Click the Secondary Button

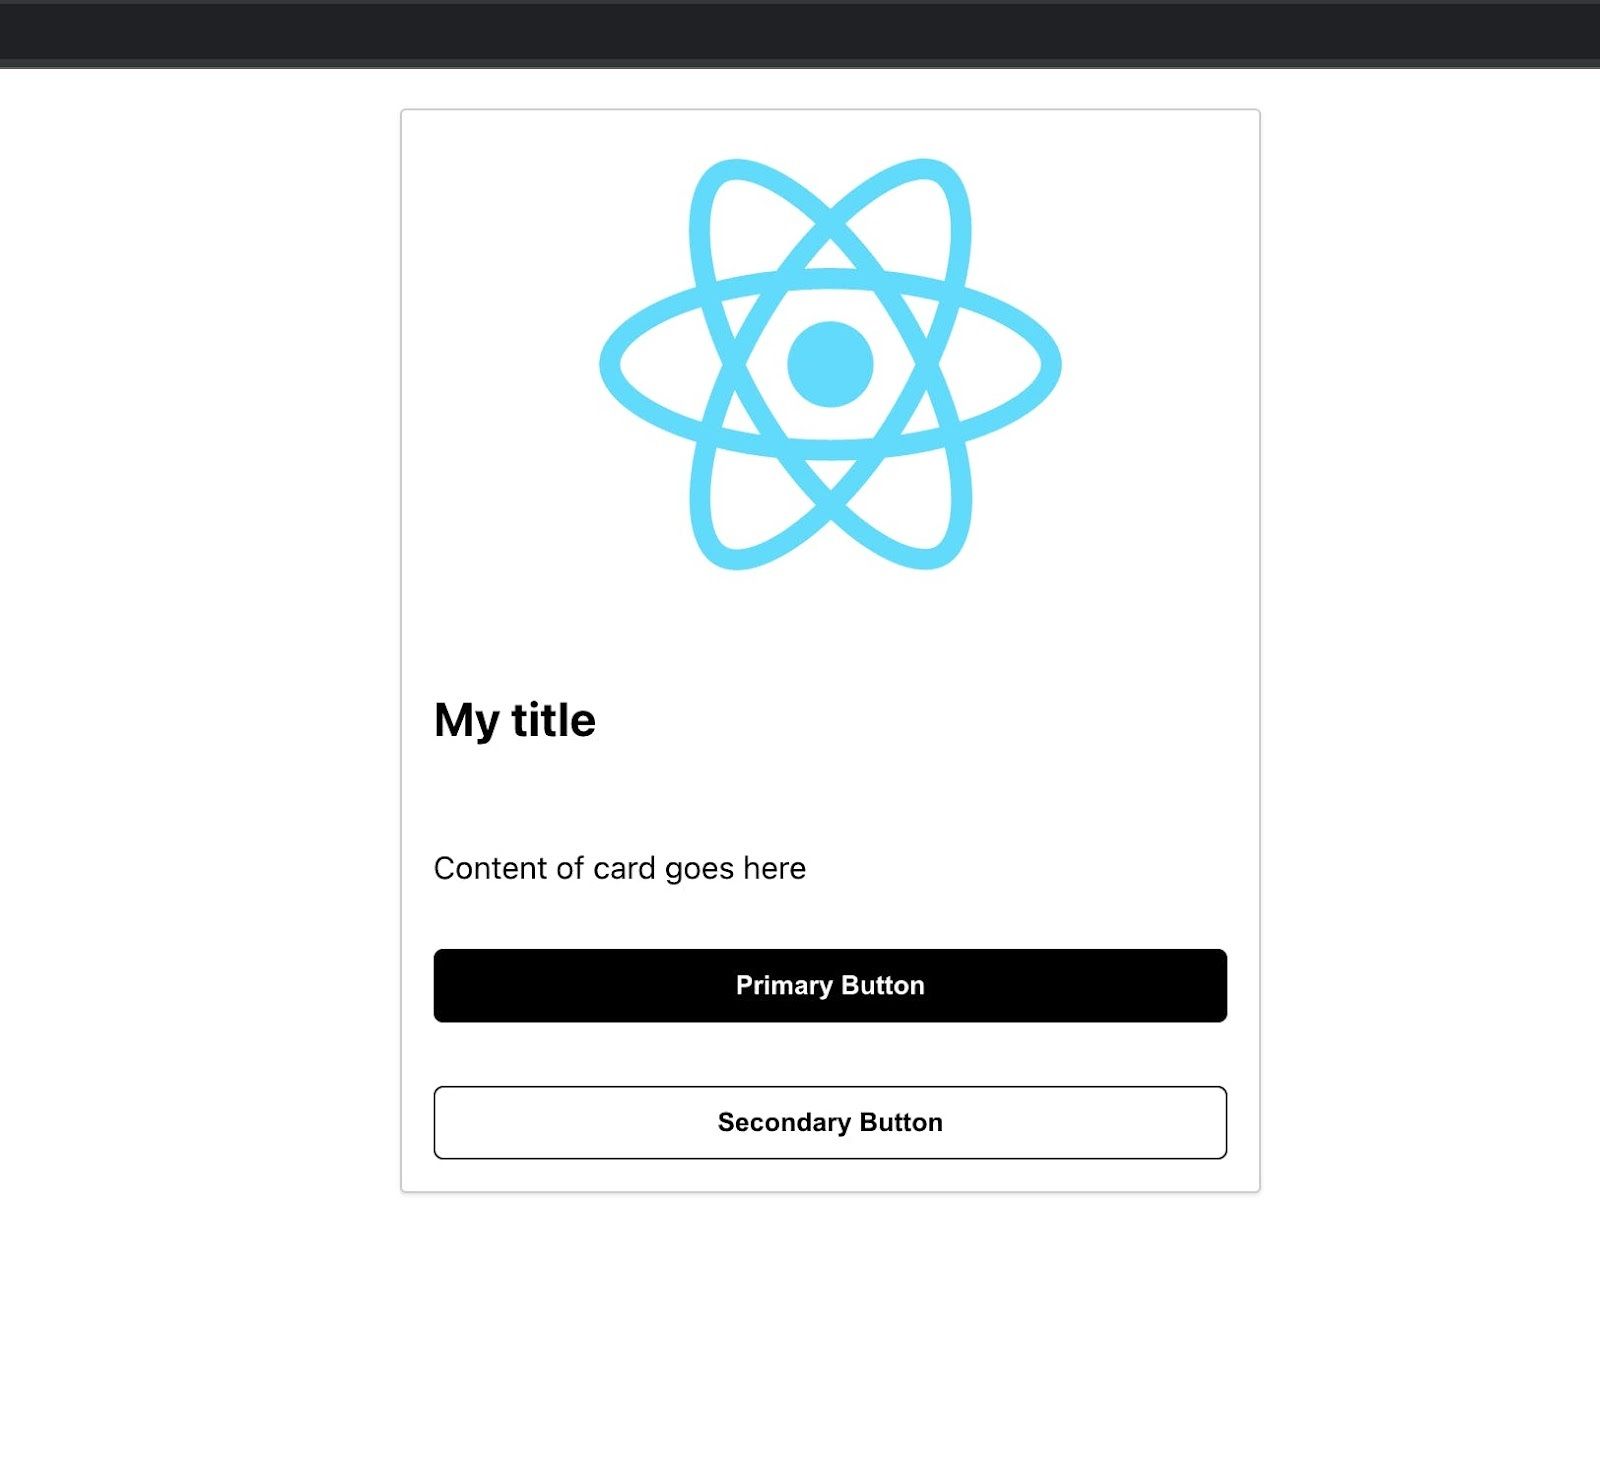pyautogui.click(x=830, y=1122)
